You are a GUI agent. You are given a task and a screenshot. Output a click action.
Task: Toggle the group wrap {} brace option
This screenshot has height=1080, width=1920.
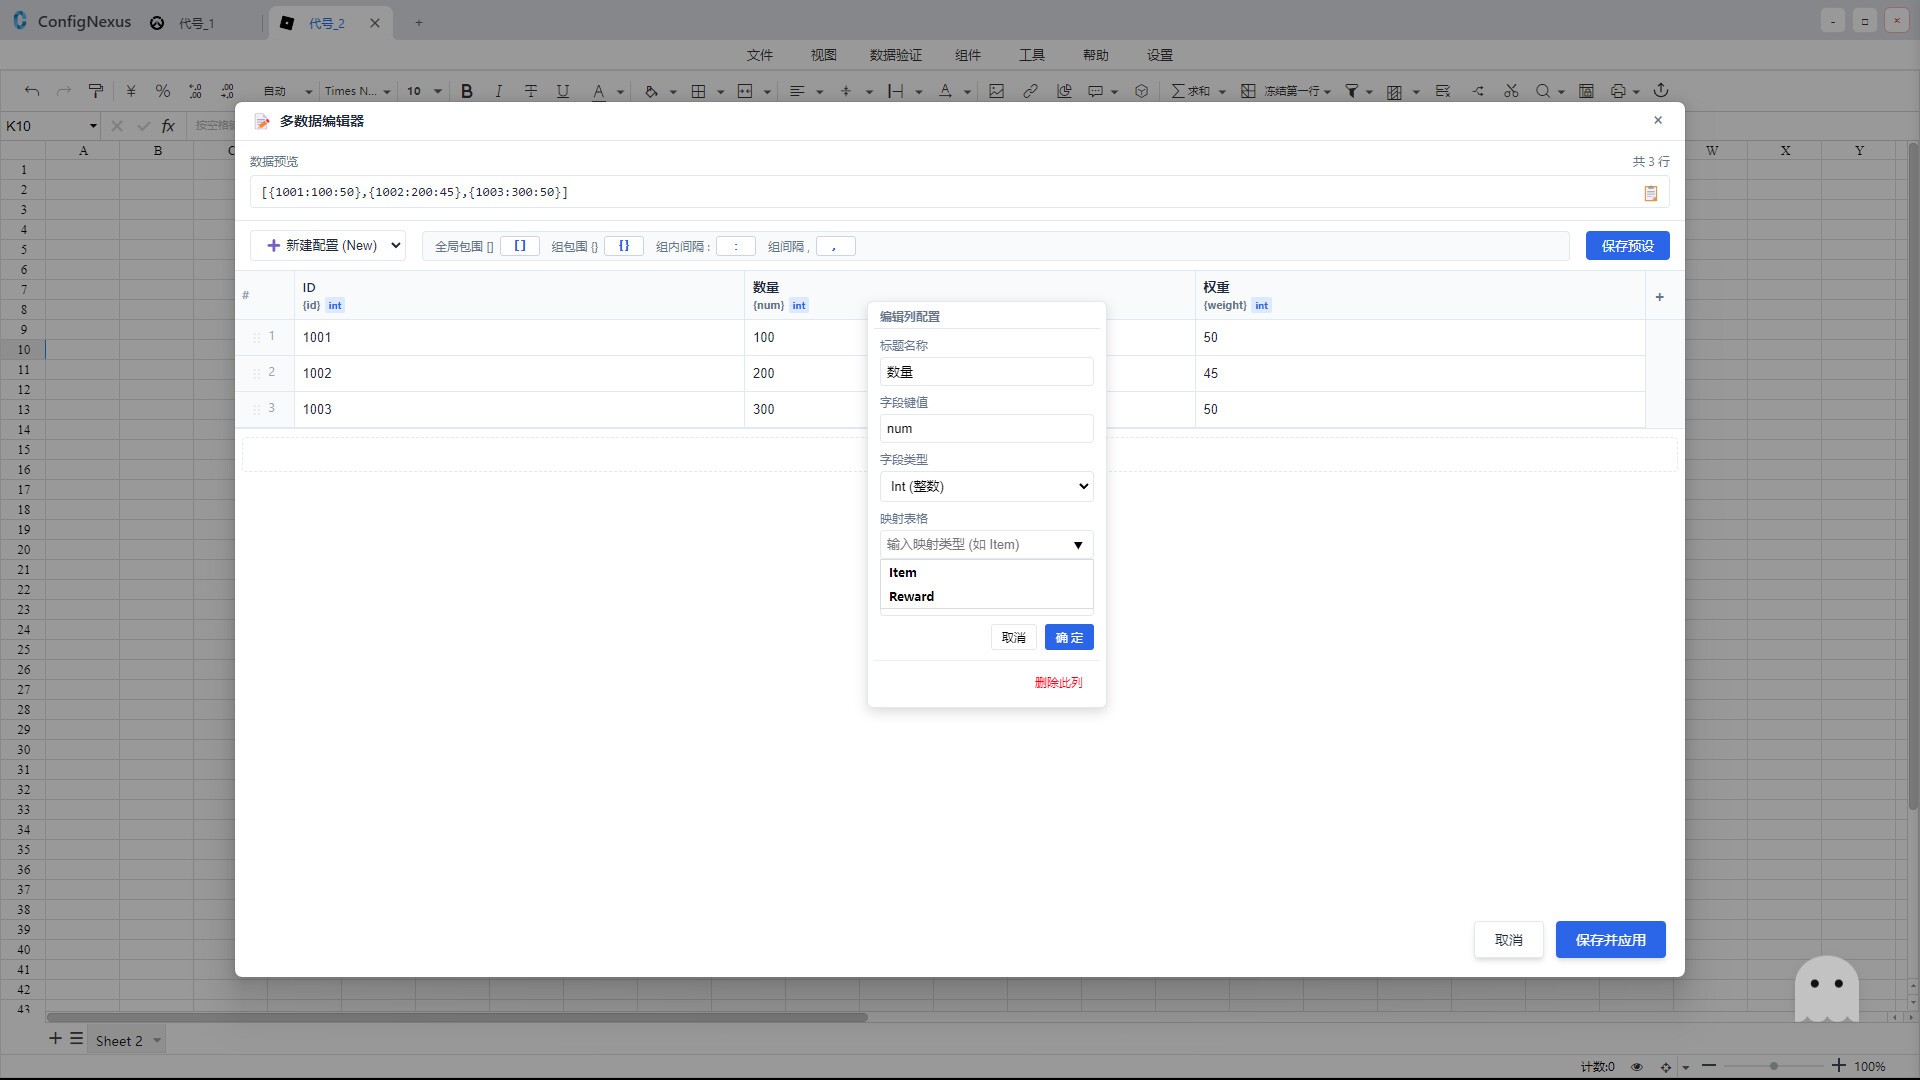point(623,246)
